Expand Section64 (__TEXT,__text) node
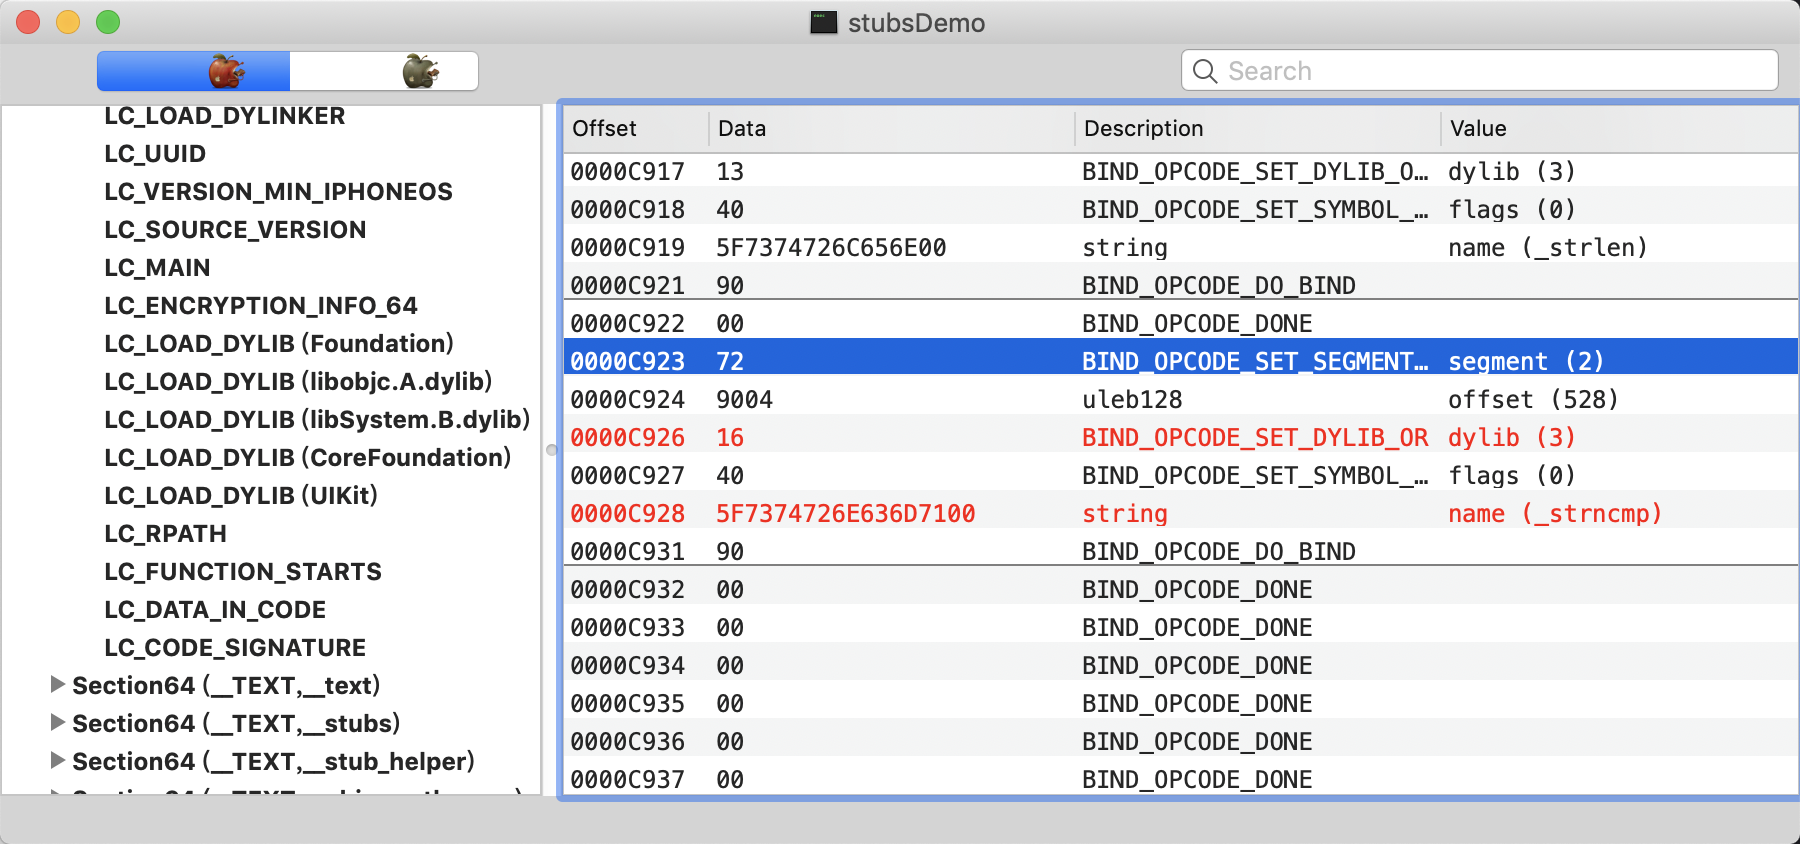The width and height of the screenshot is (1800, 844). tap(58, 685)
